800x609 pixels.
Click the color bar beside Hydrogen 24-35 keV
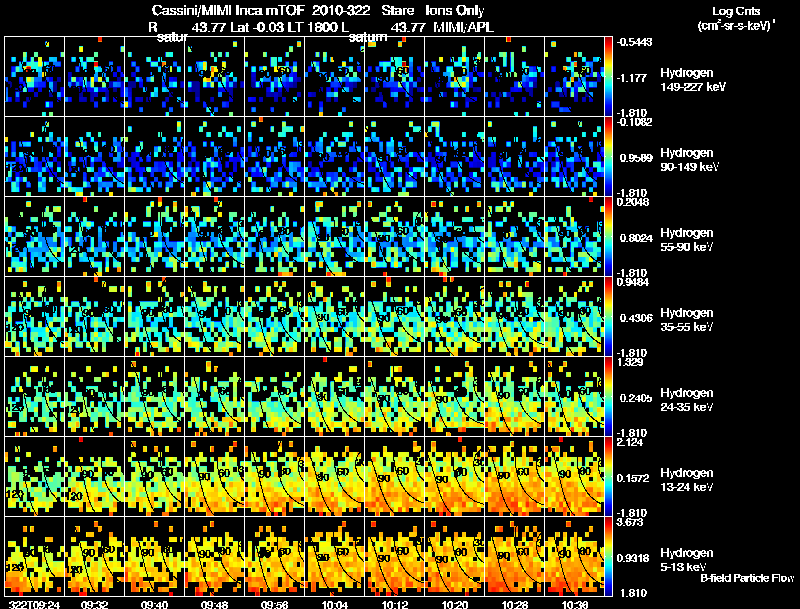click(x=608, y=397)
